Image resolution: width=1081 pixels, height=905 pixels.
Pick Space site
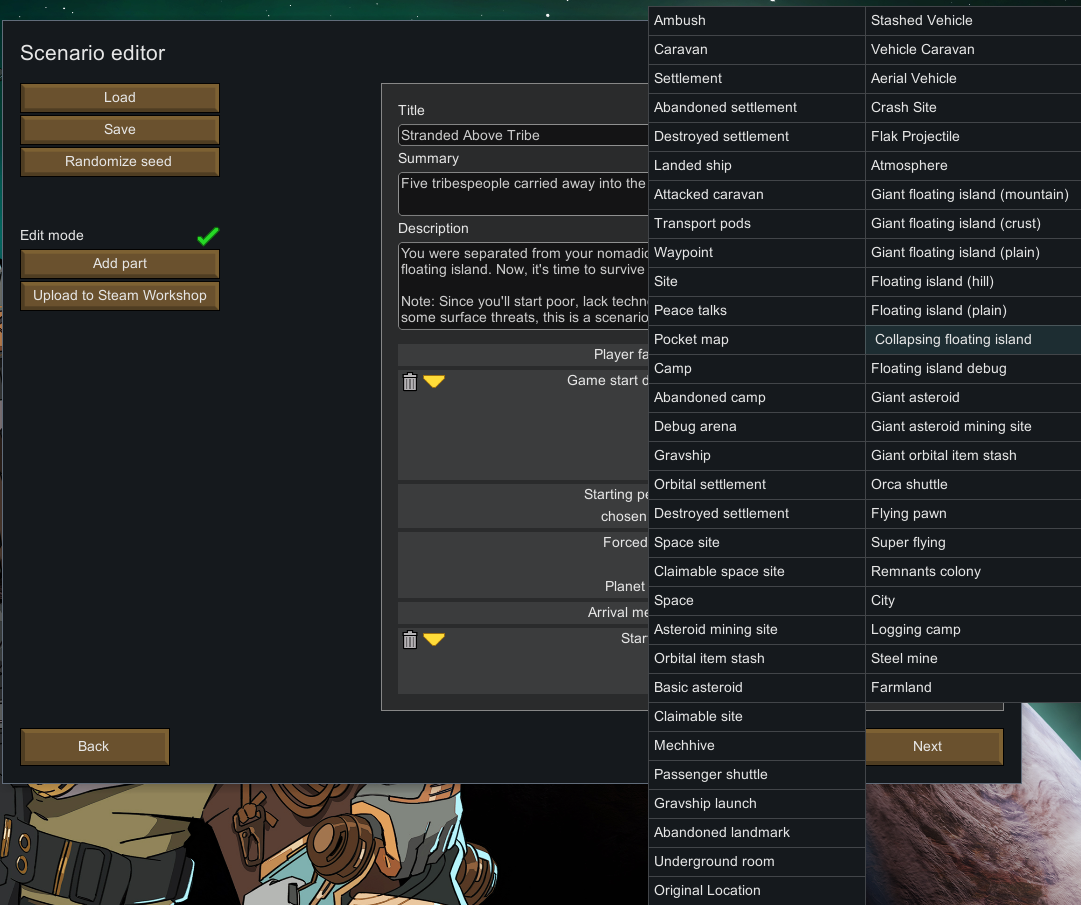pyautogui.click(x=756, y=542)
